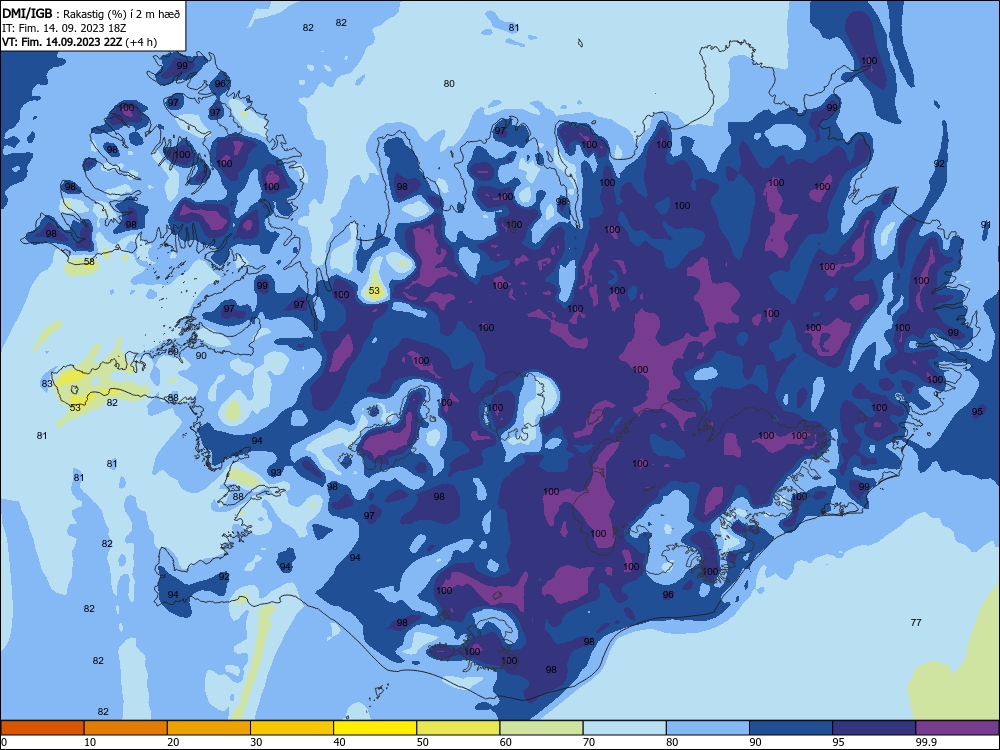Screen dimensions: 1000x750
Task: Click the 30–40 legend color box
Action: click(292, 728)
